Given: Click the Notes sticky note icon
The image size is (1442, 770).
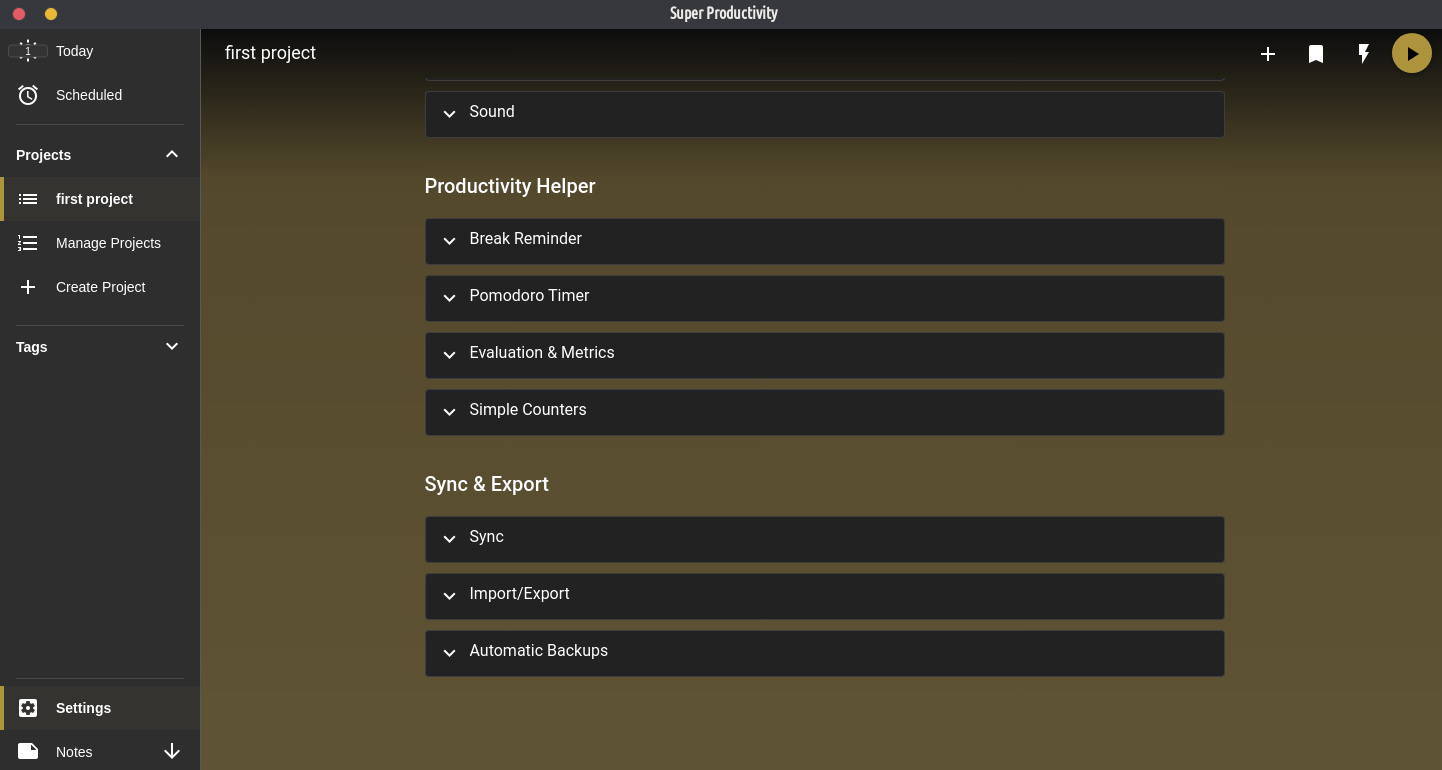Looking at the screenshot, I should coord(28,751).
